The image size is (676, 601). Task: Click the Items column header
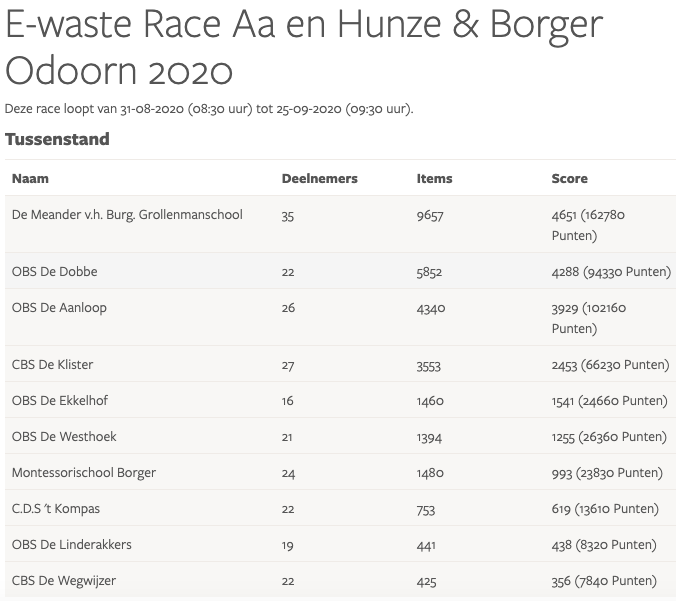click(434, 178)
